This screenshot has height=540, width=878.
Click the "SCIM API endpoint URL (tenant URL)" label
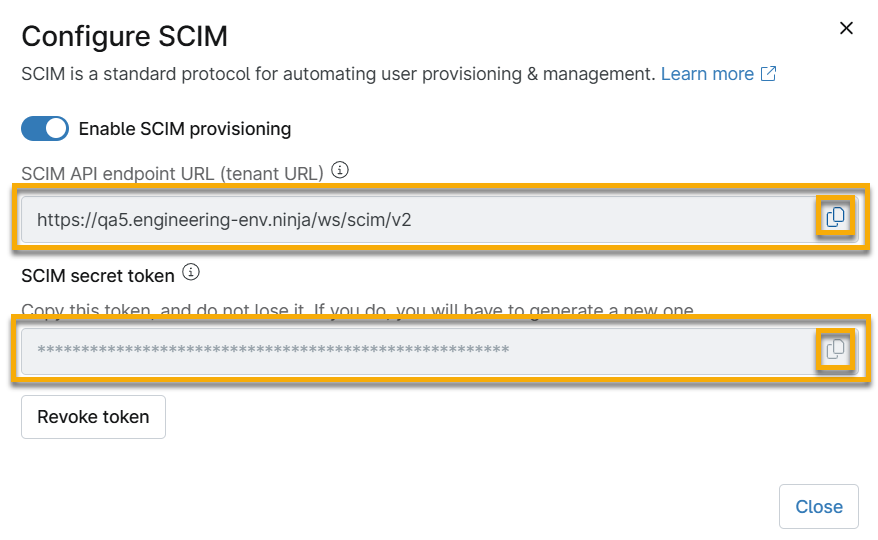pyautogui.click(x=172, y=173)
